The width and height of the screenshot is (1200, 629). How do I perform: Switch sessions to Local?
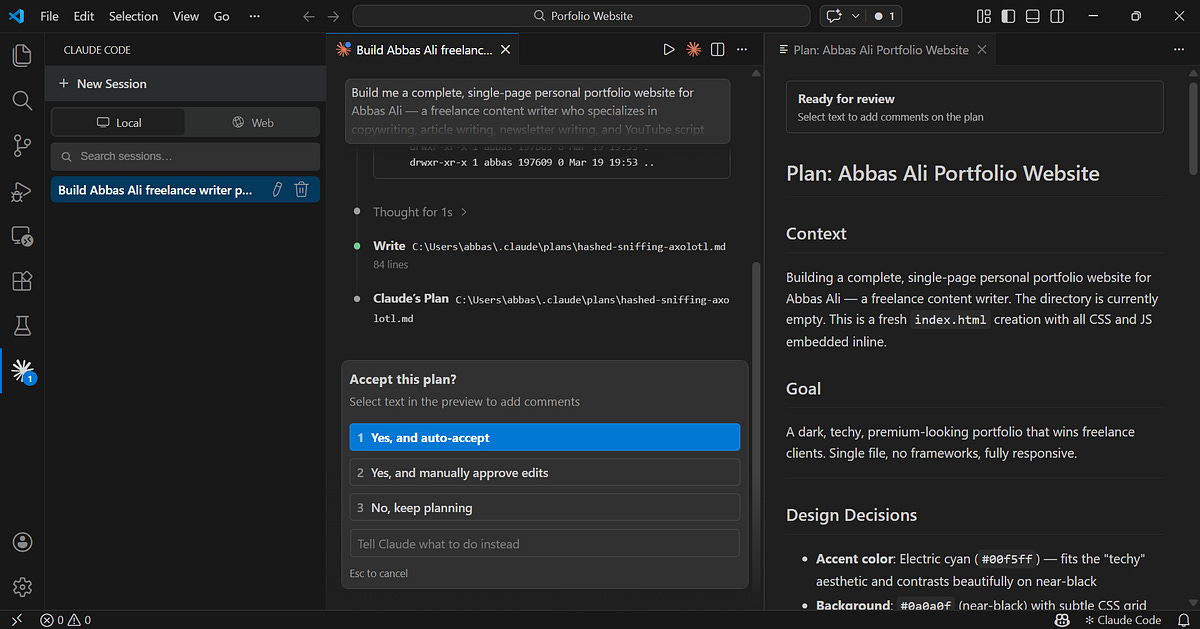tap(118, 122)
